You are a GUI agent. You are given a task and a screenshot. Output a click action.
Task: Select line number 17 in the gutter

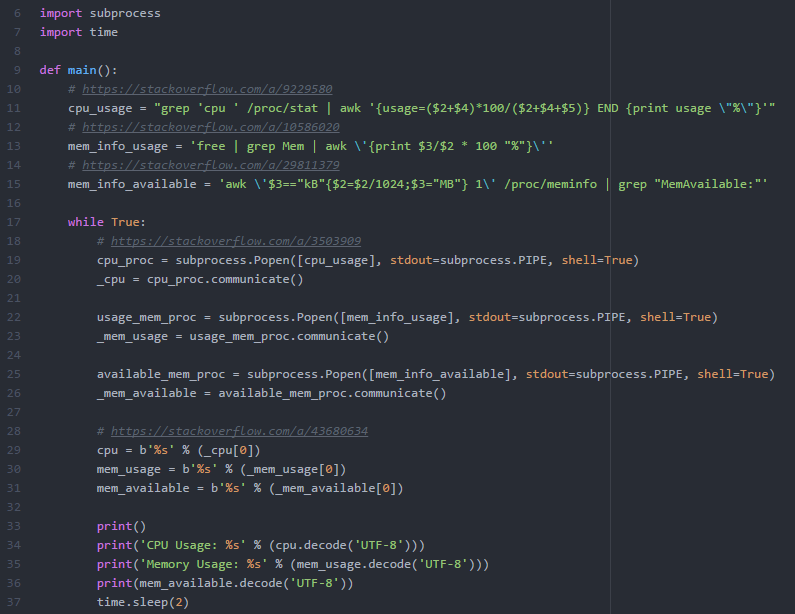point(15,222)
